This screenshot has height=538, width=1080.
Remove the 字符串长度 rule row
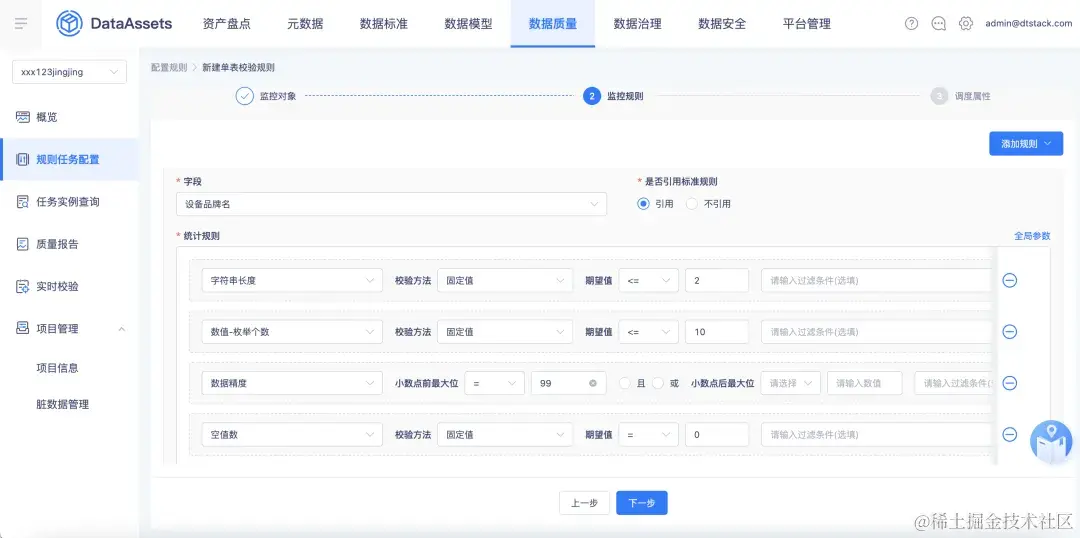pos(1010,280)
